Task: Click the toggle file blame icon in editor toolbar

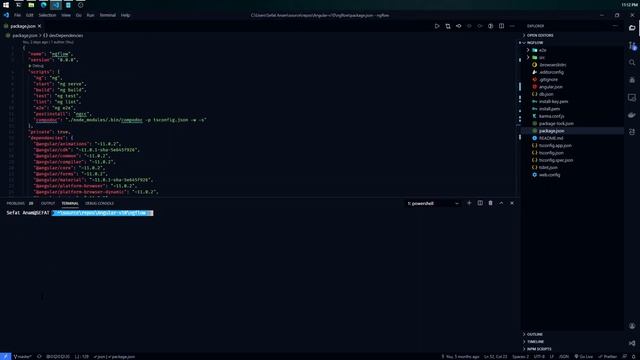Action: [x=490, y=26]
